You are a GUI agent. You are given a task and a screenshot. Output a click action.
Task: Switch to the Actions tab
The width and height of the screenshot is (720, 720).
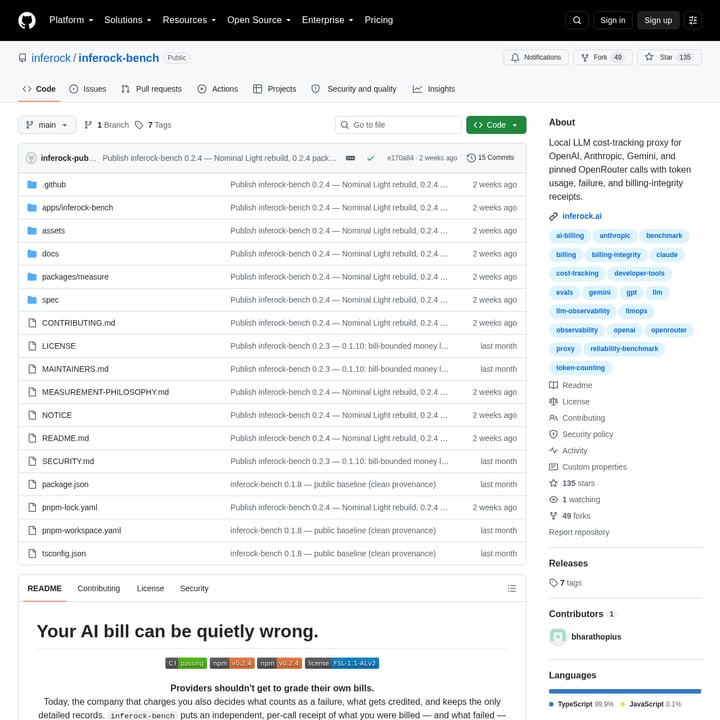(x=218, y=89)
